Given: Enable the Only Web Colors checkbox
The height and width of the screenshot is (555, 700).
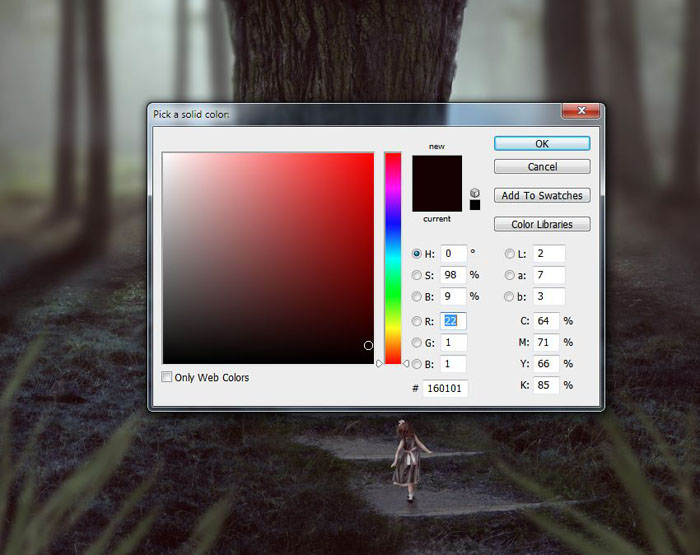Looking at the screenshot, I should pyautogui.click(x=167, y=377).
